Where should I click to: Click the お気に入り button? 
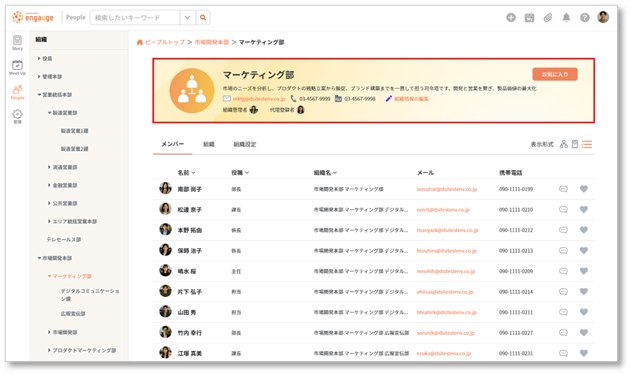555,74
